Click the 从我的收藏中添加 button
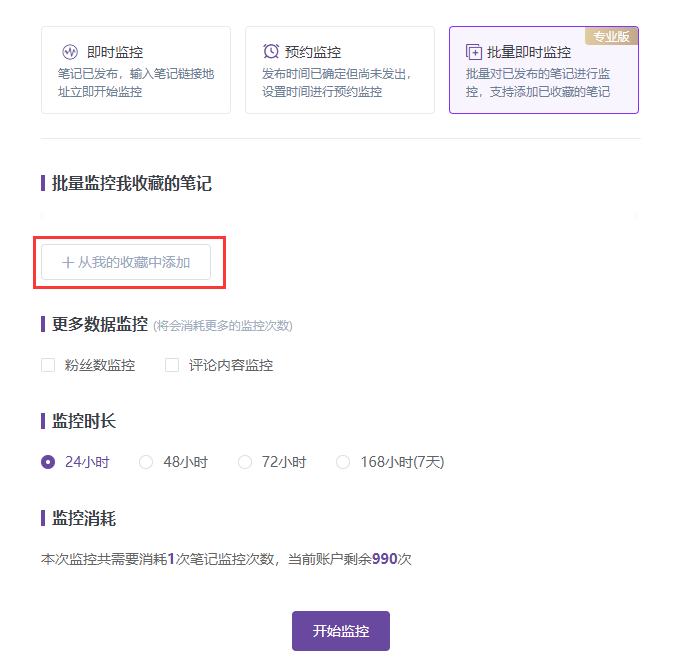The width and height of the screenshot is (673, 671). [126, 262]
